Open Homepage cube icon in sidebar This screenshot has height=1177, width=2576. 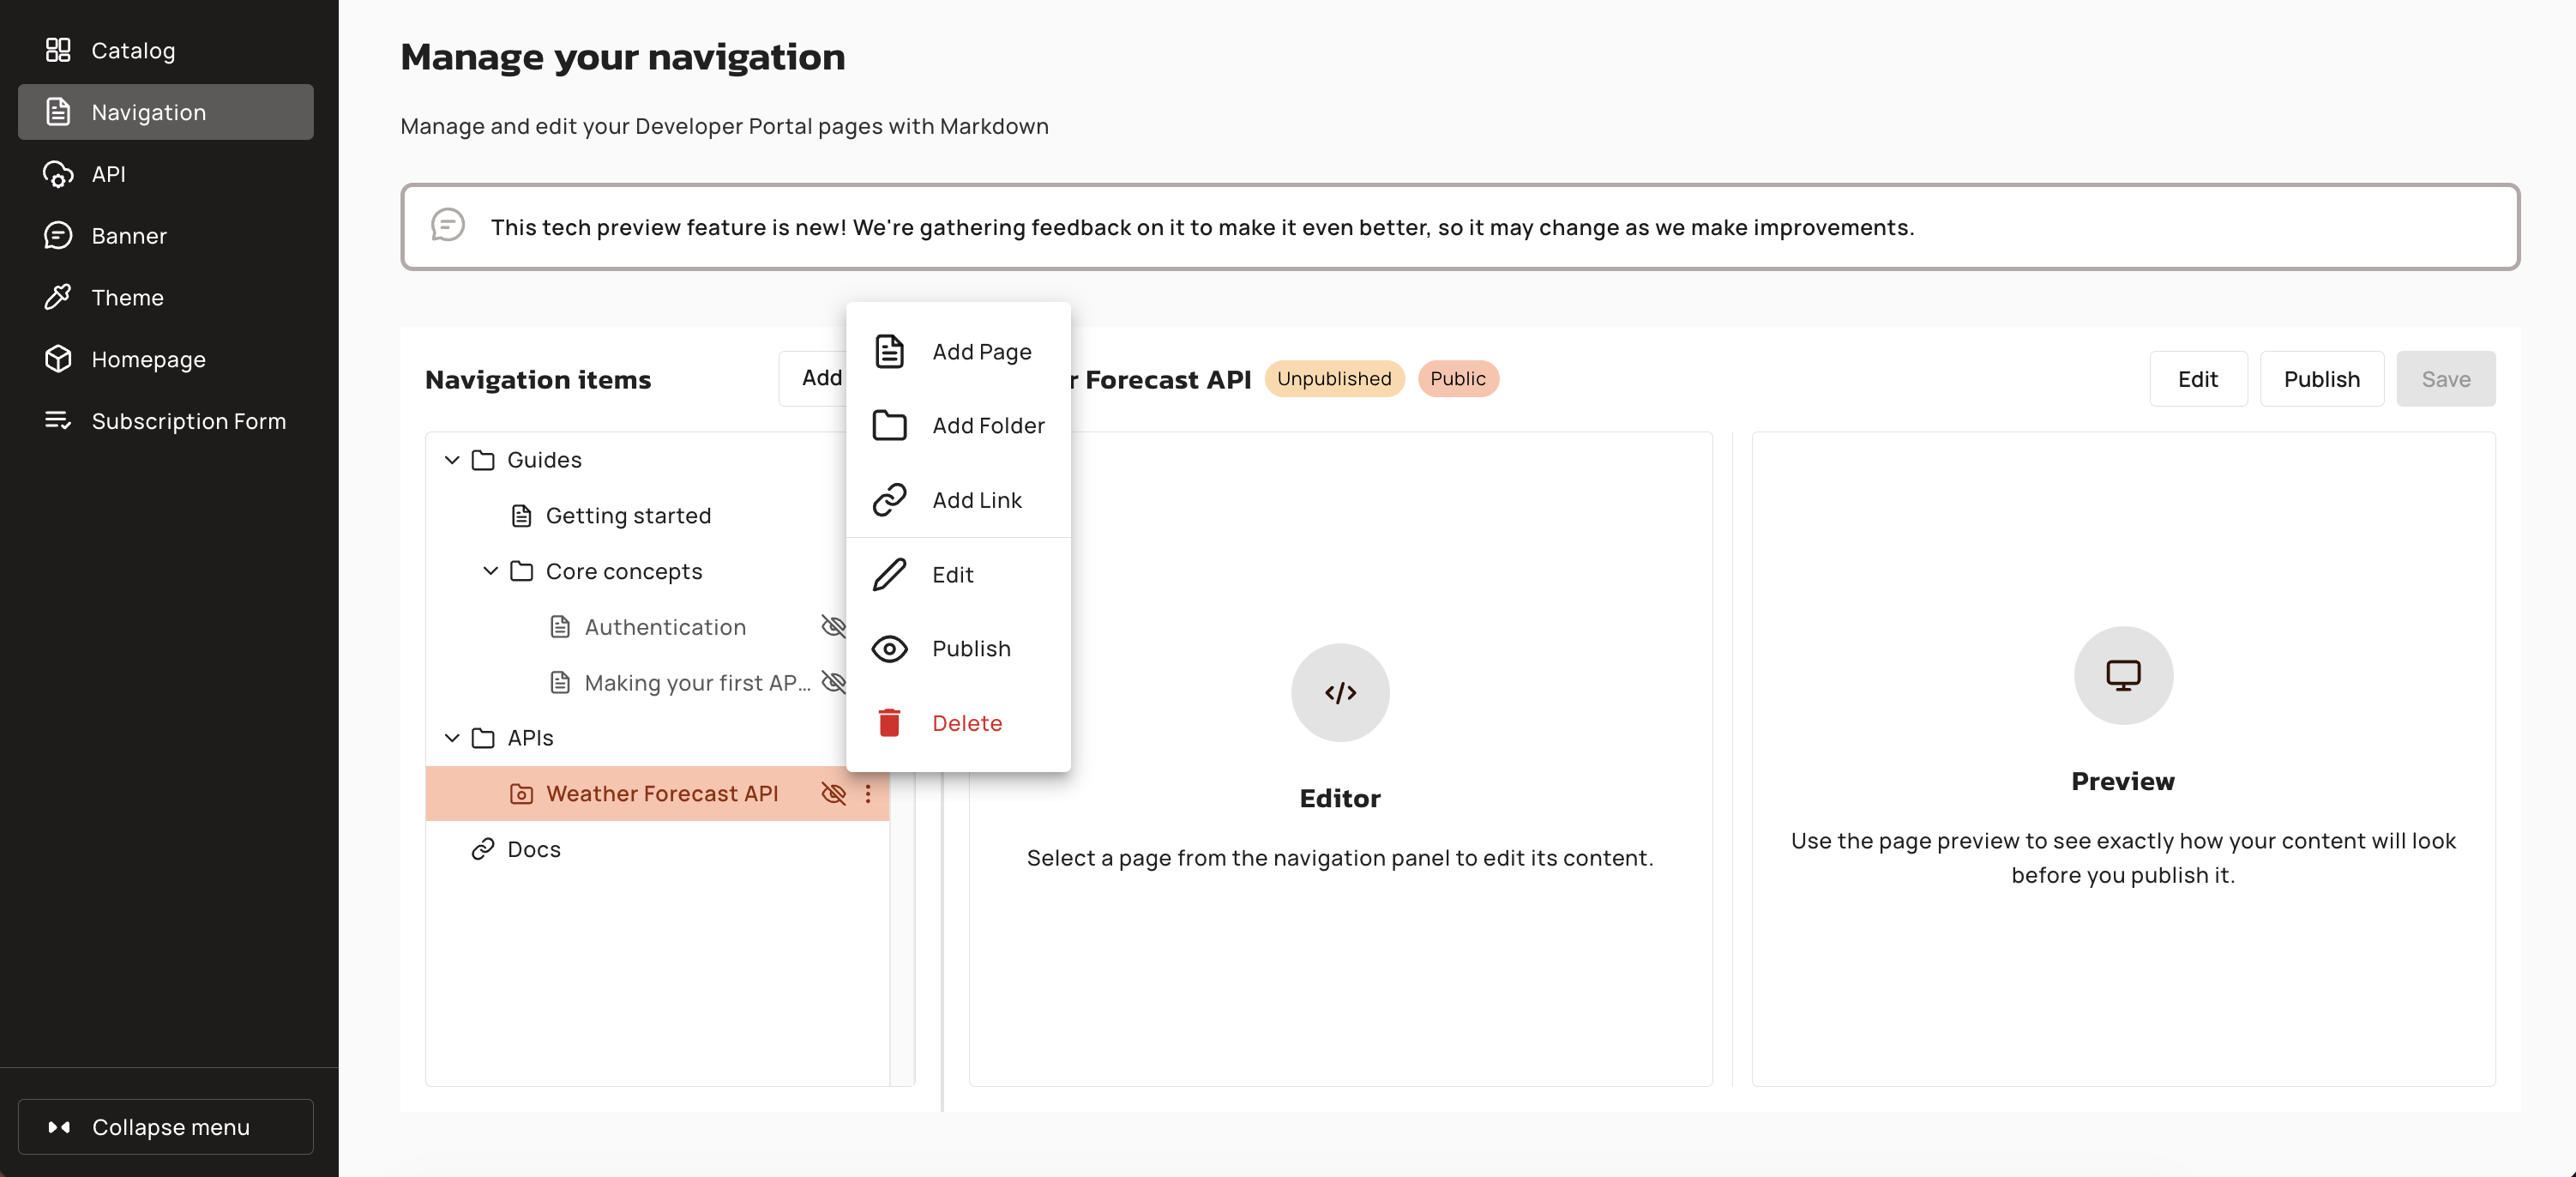pos(58,359)
